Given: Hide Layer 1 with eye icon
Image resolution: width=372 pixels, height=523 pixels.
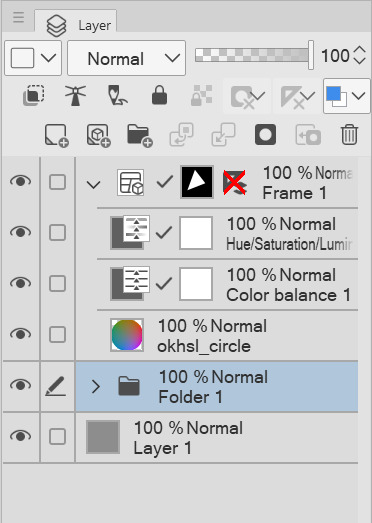Looking at the screenshot, I should point(21,436).
